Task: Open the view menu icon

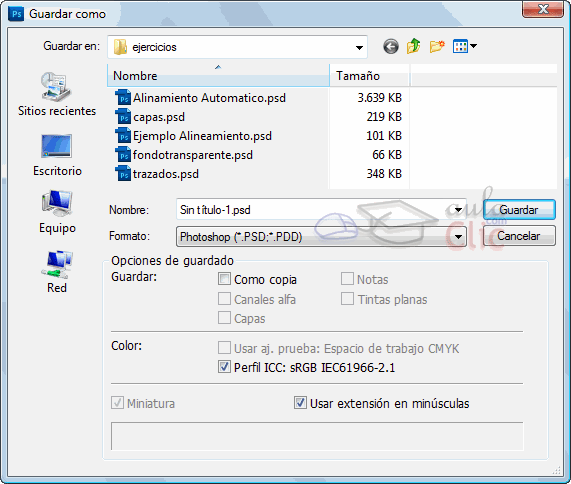Action: pyautogui.click(x=464, y=46)
